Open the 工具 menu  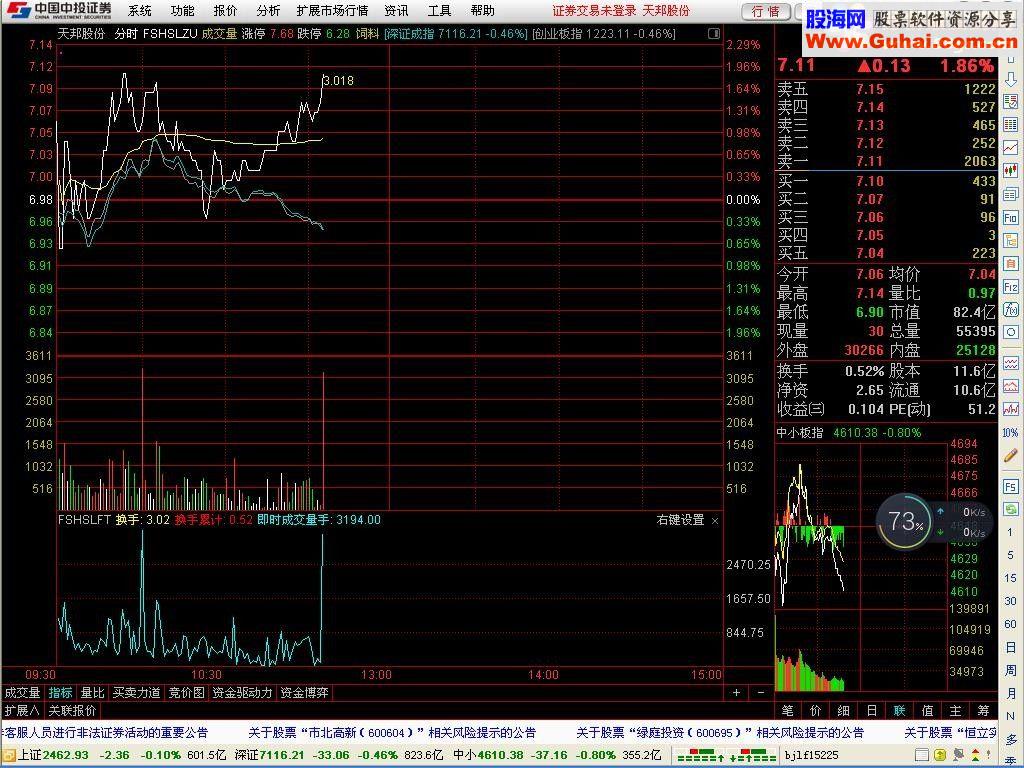coord(440,10)
